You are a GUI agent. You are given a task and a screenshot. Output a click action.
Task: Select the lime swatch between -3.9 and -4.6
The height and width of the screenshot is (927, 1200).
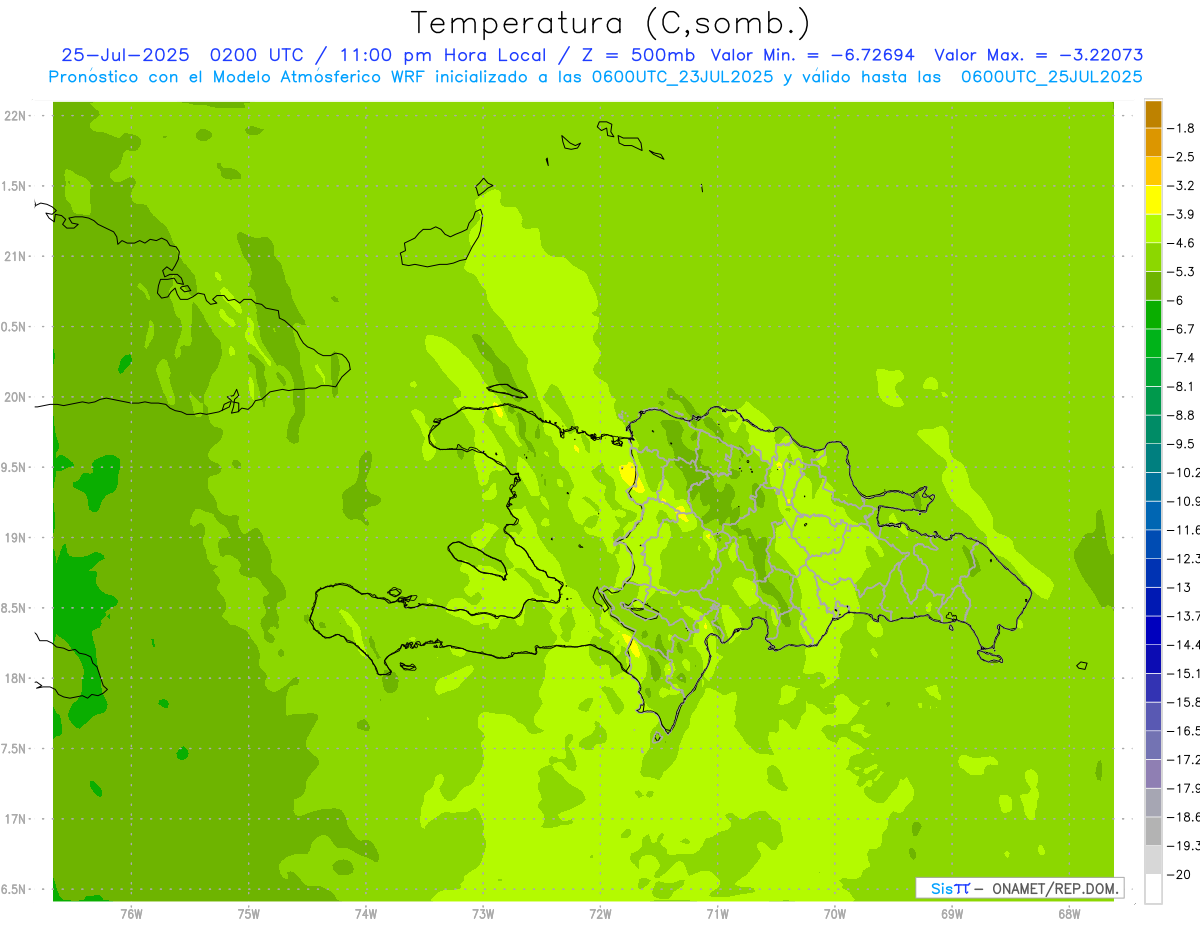pyautogui.click(x=1153, y=229)
